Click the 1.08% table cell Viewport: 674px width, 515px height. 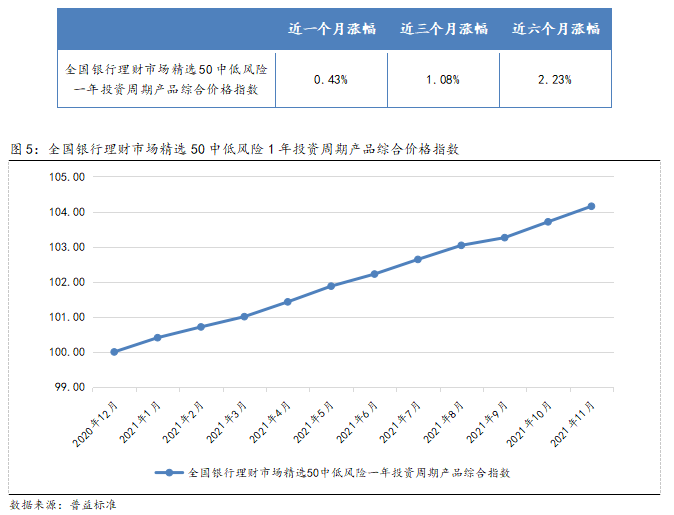click(443, 79)
